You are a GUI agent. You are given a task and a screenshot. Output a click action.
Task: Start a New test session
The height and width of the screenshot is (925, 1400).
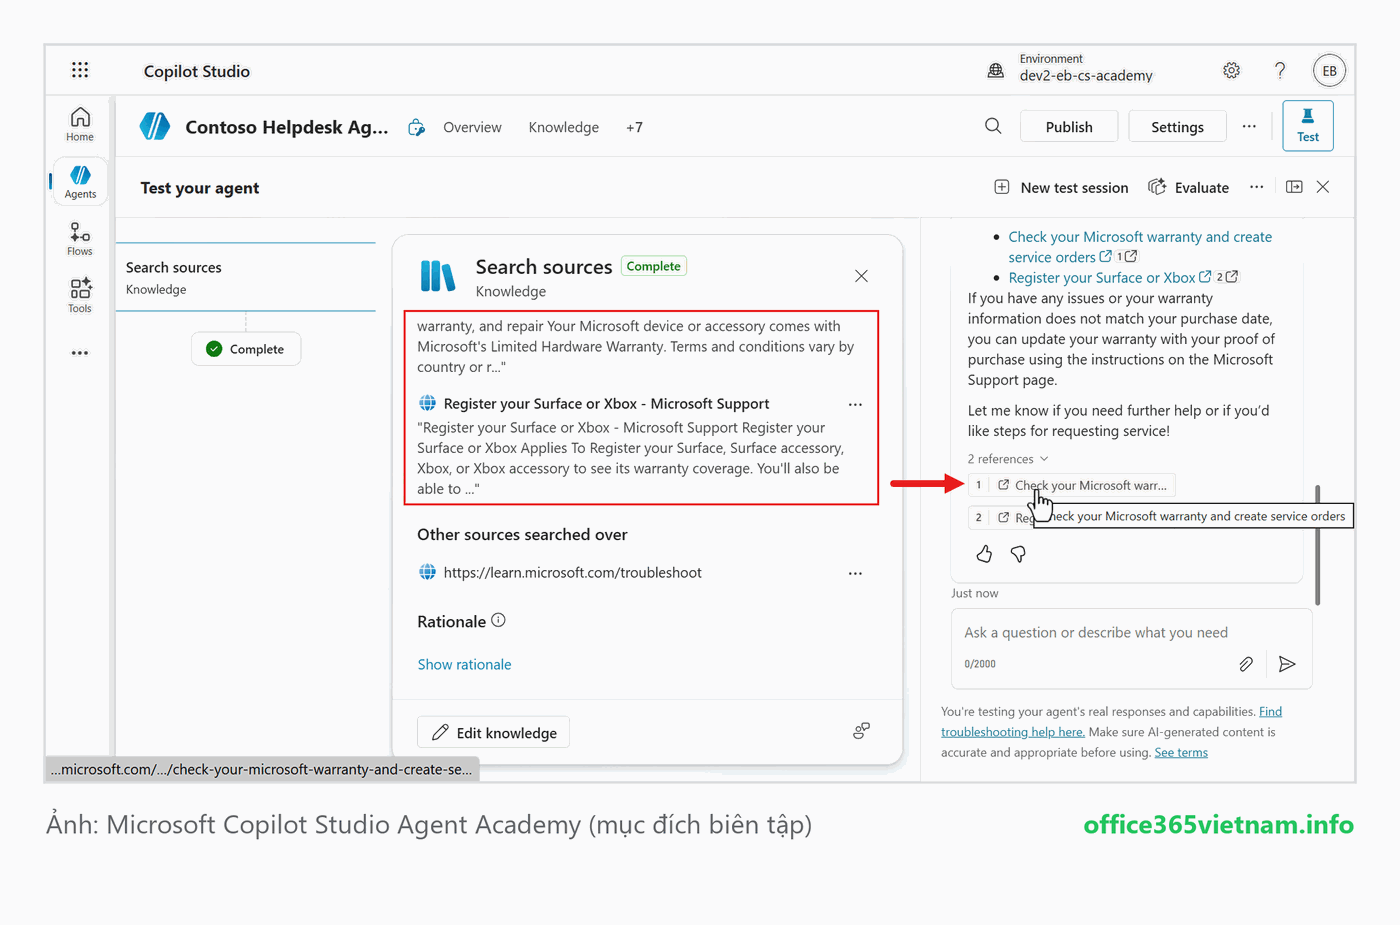(1061, 187)
